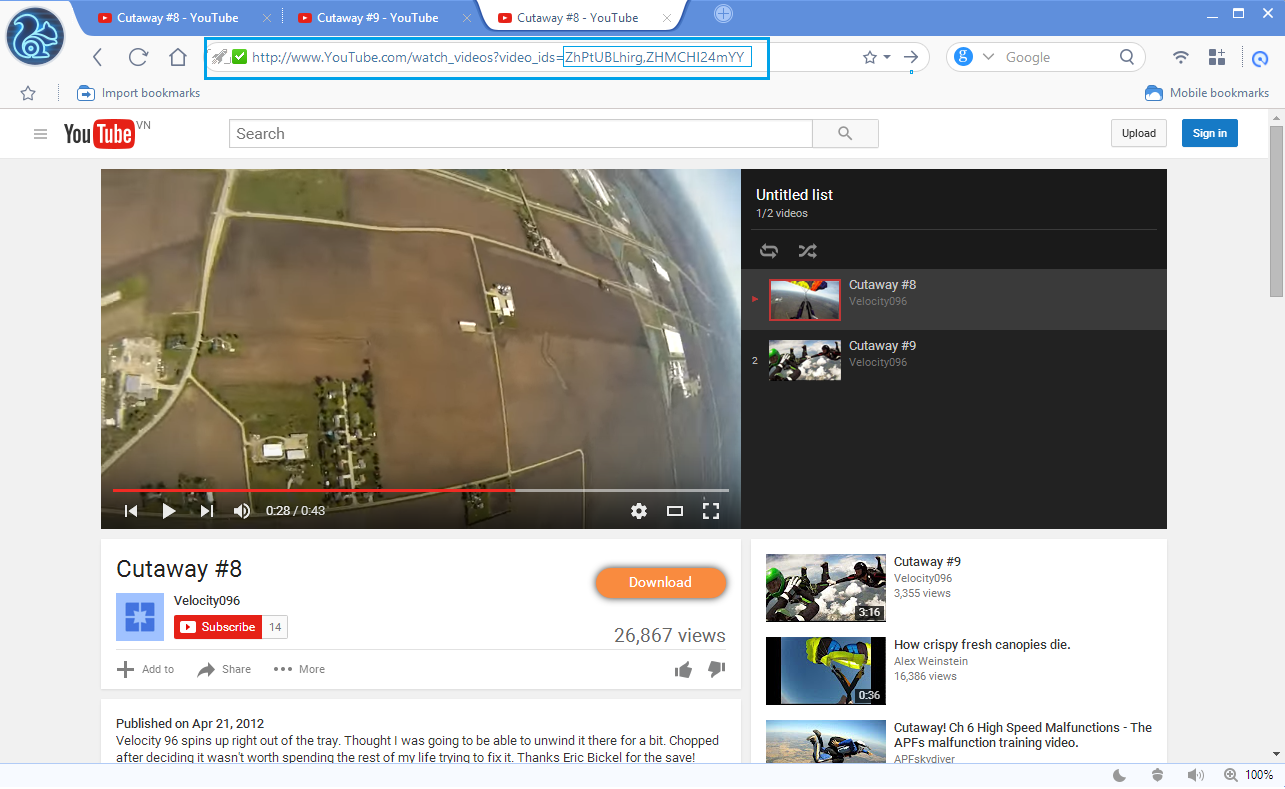
Task: Open the bookmarks bar star icon
Action: pos(28,93)
